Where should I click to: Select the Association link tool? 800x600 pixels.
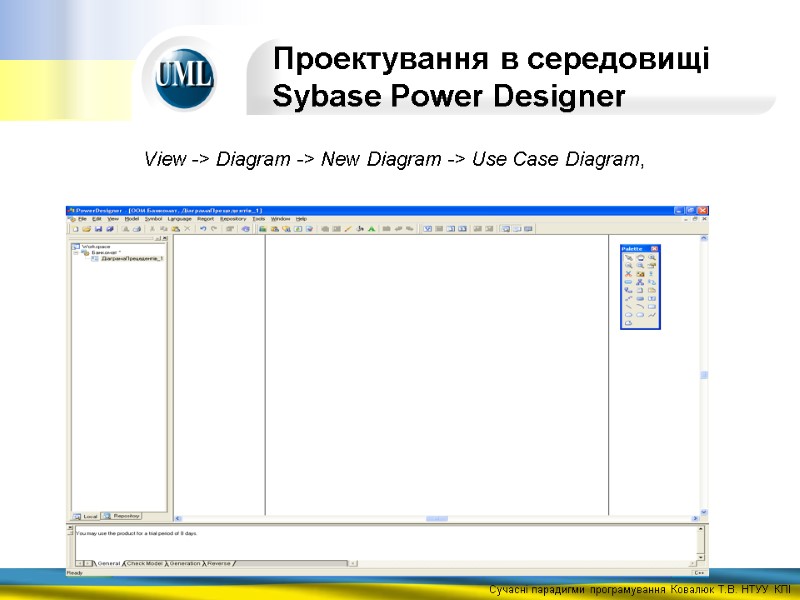[652, 282]
